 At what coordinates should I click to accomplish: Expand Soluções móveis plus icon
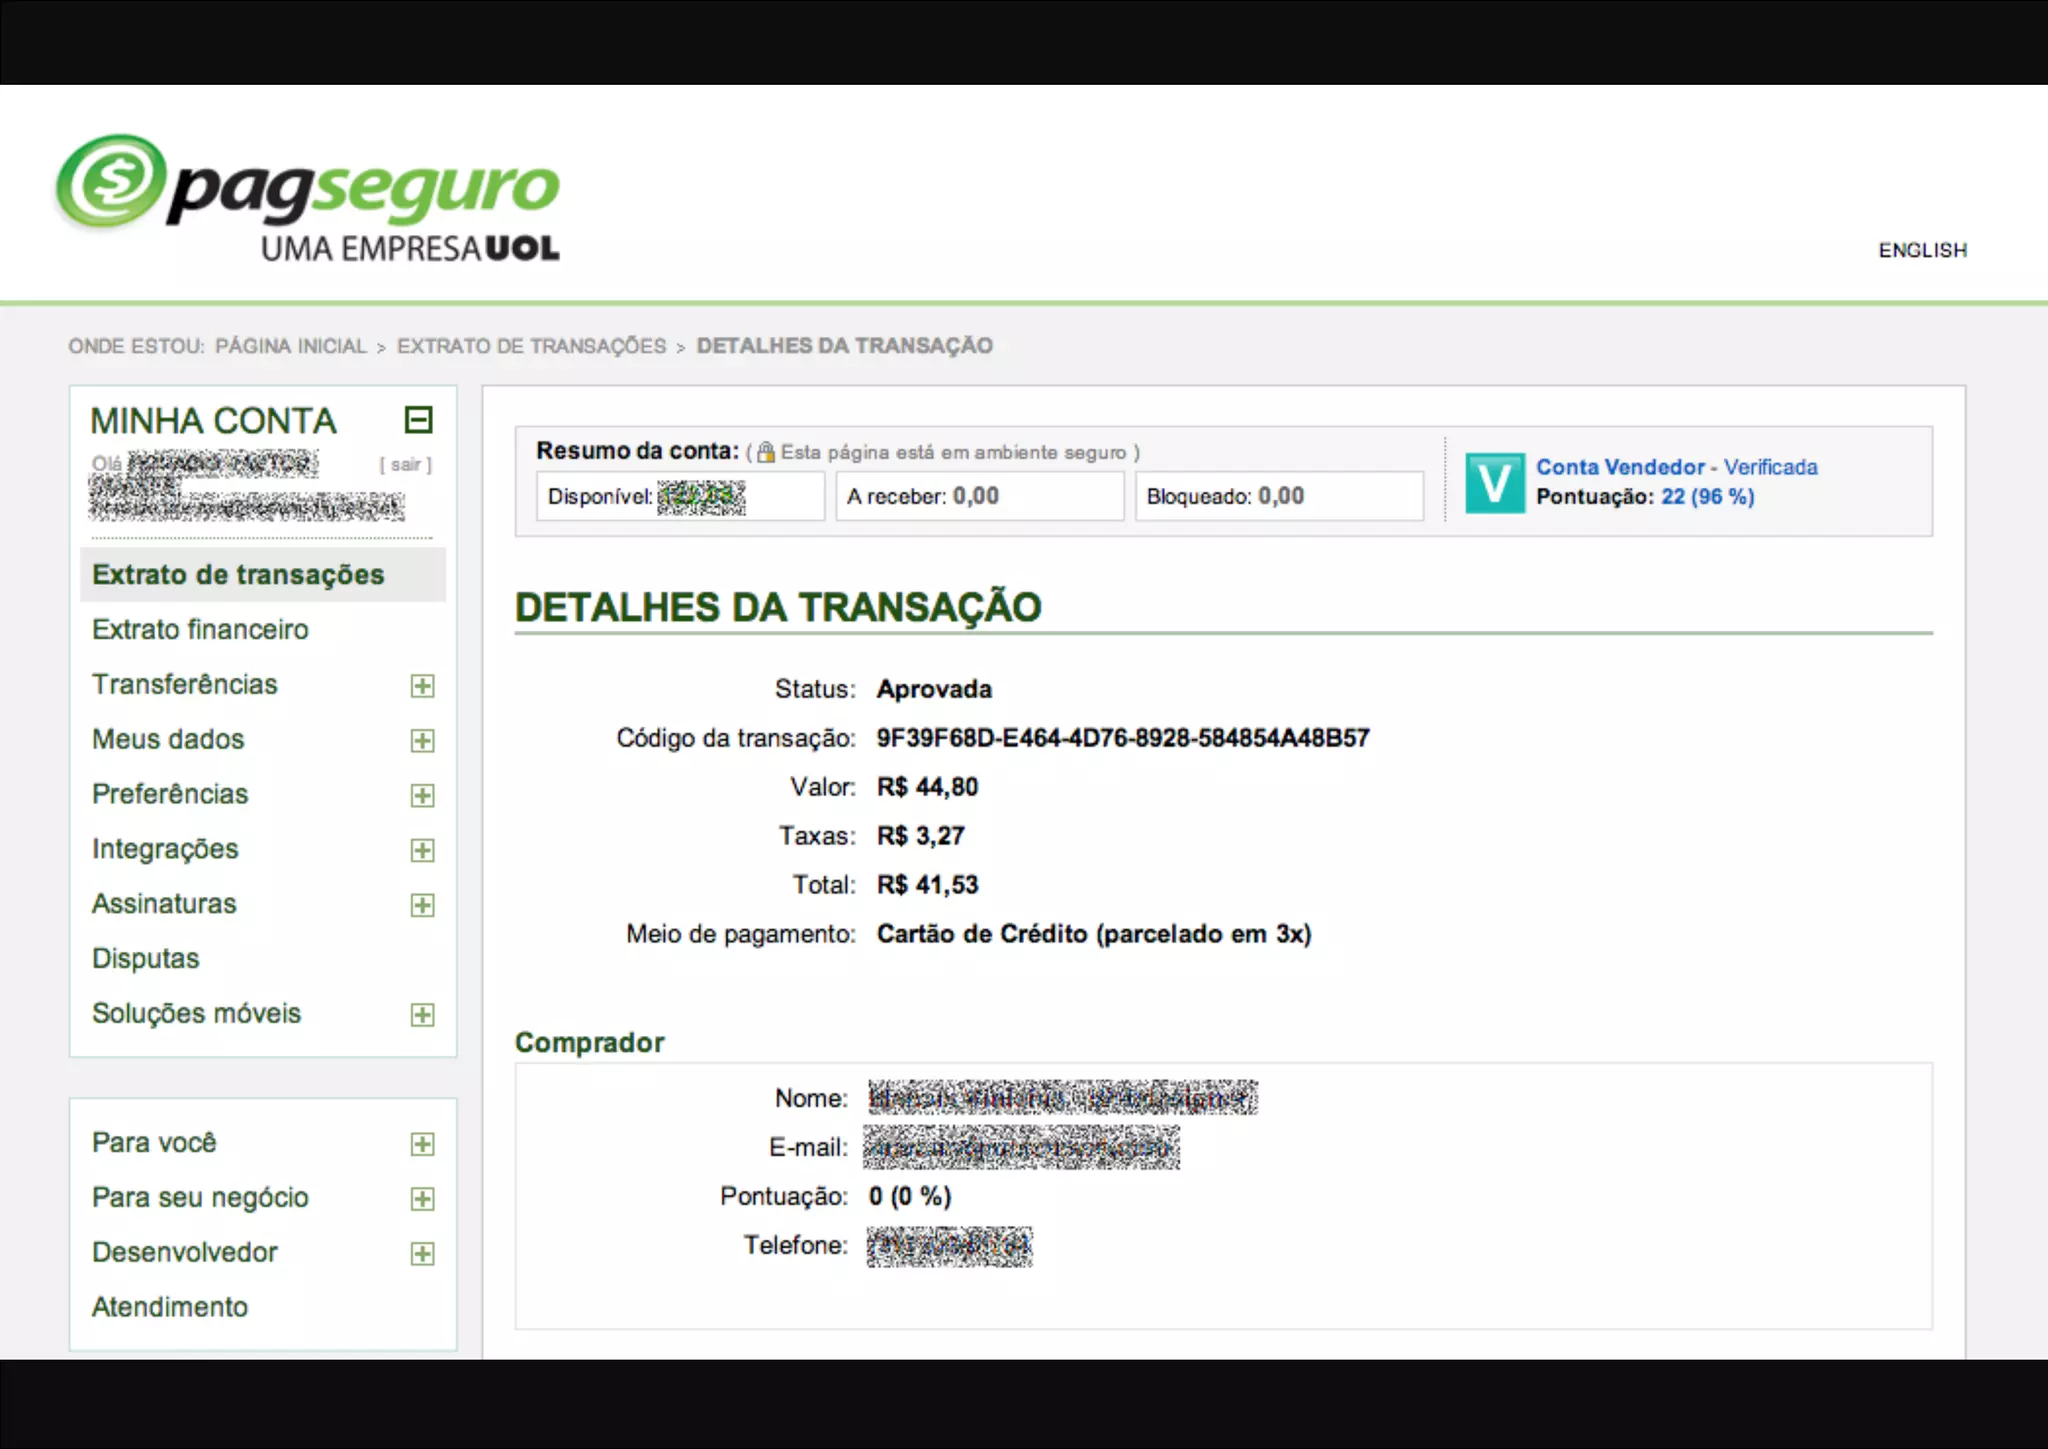[422, 1015]
